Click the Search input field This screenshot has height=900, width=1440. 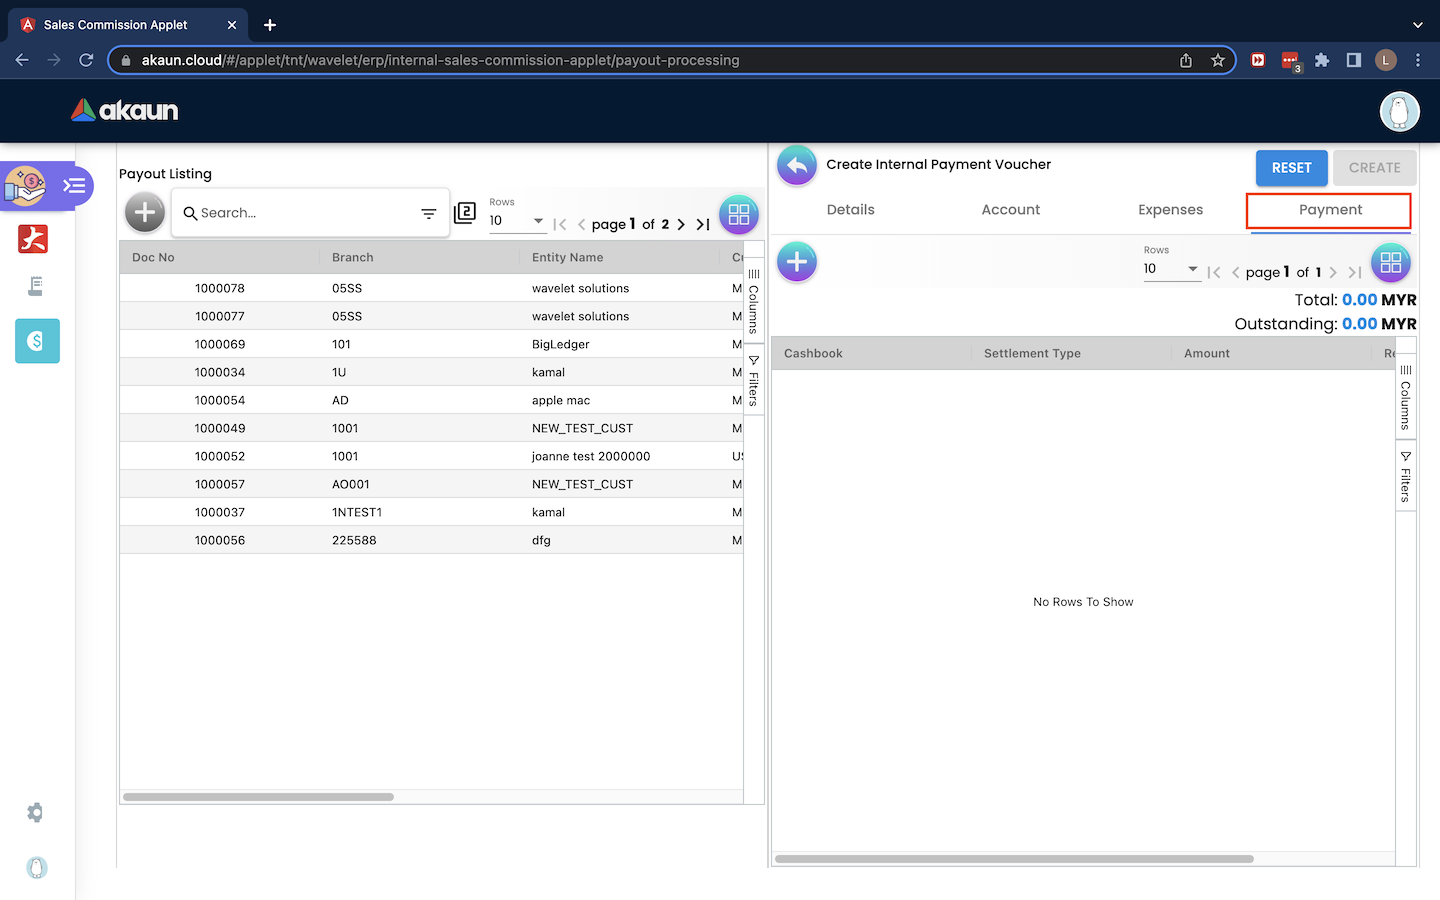(x=300, y=213)
